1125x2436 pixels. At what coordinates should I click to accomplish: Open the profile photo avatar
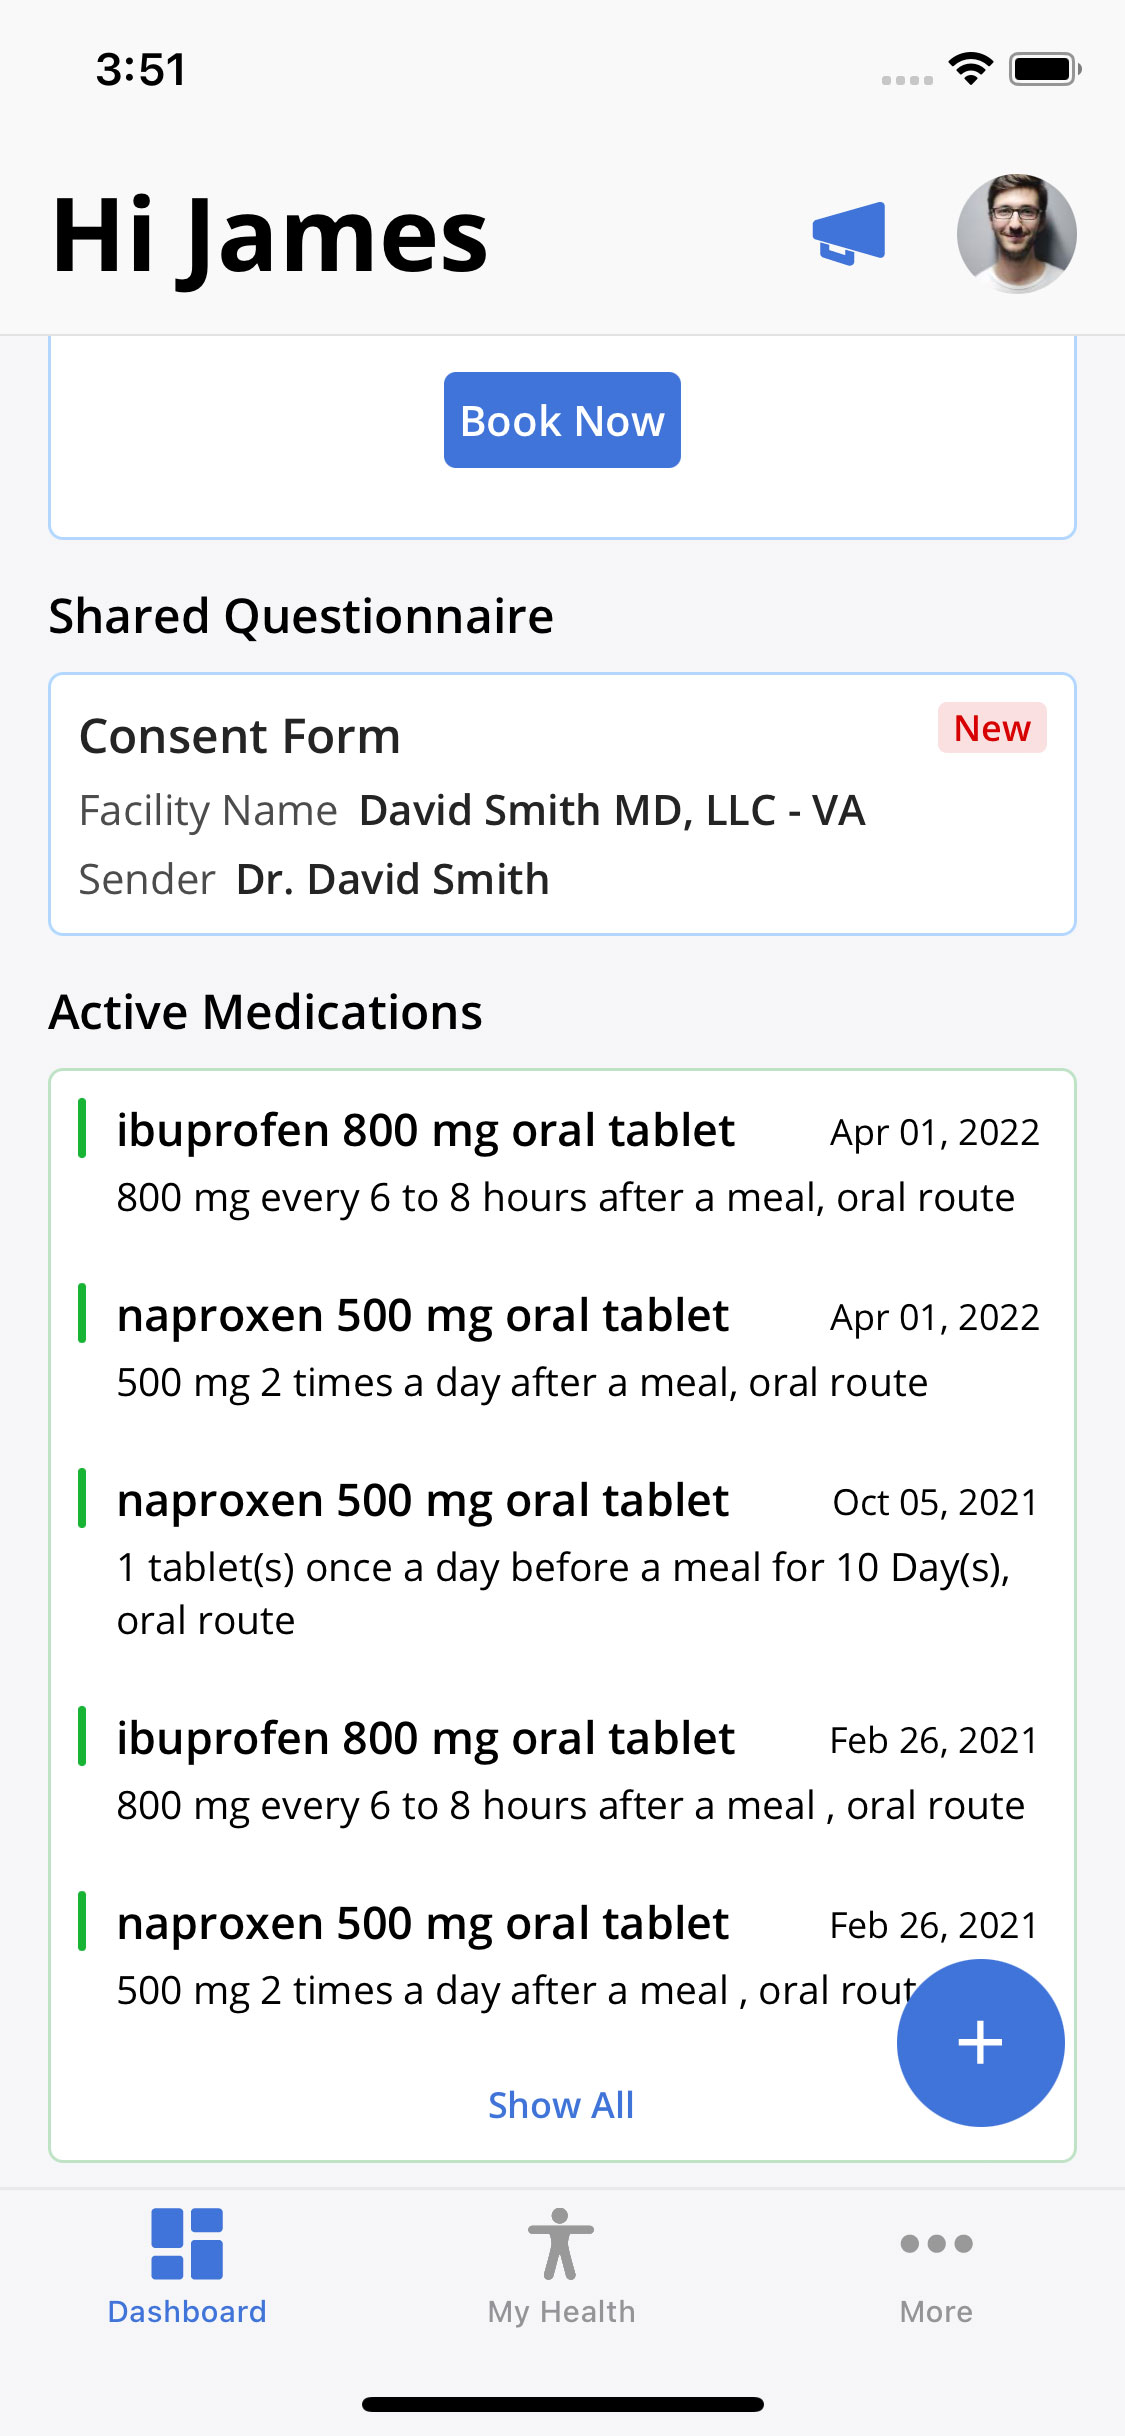coord(1016,234)
